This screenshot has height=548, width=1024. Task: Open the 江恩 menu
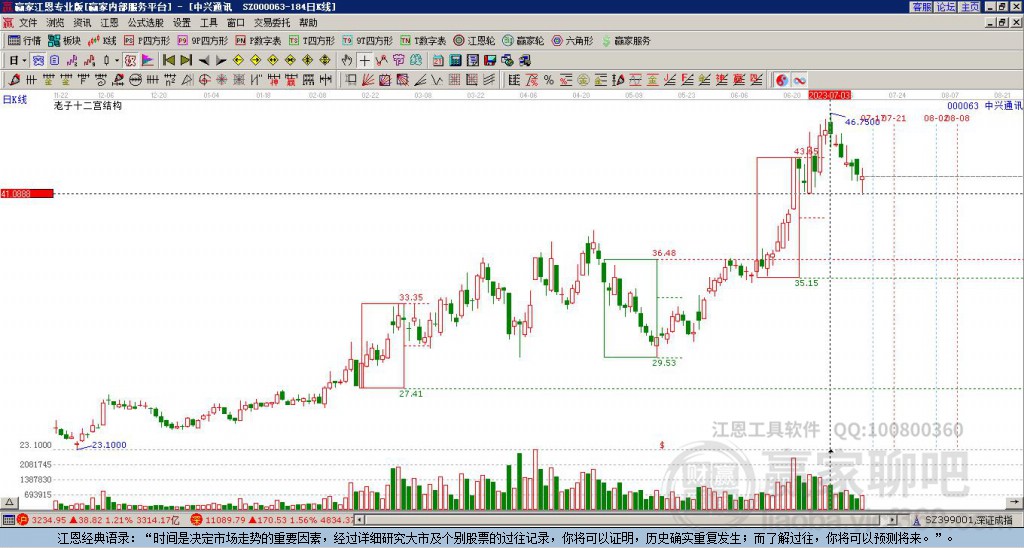click(109, 23)
